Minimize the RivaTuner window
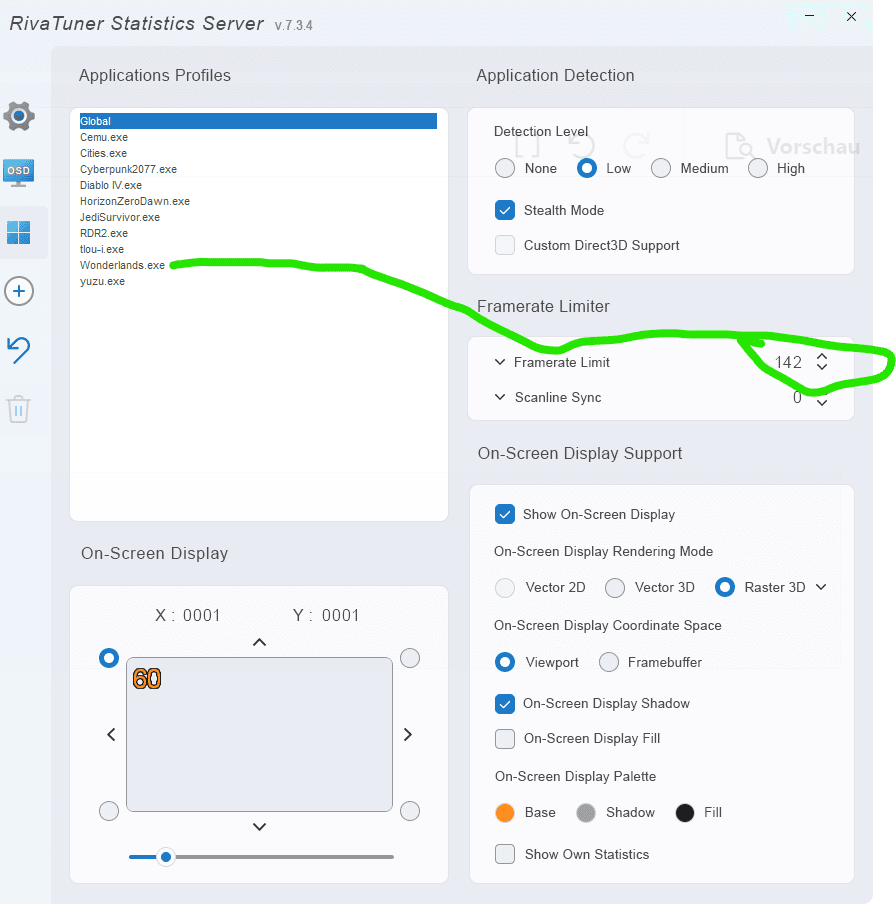 [x=809, y=16]
